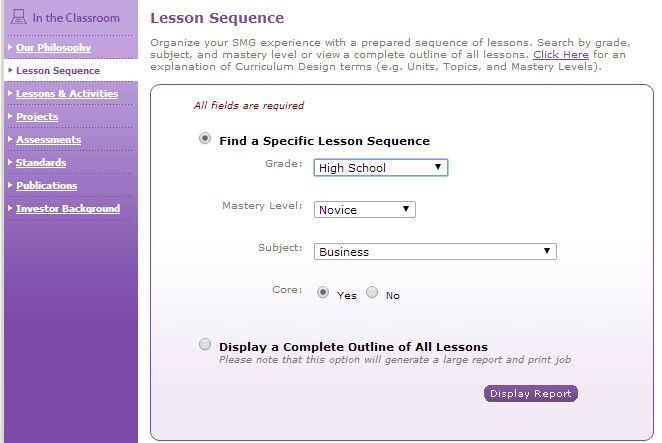Follow the Click Here curriculum terms link
The image size is (662, 443).
coord(561,54)
